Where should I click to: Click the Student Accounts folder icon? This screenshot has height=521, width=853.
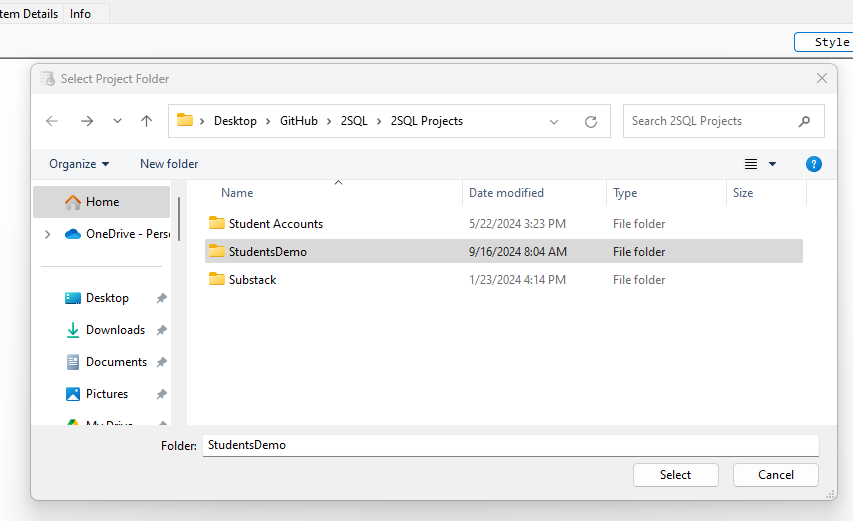[x=217, y=223]
